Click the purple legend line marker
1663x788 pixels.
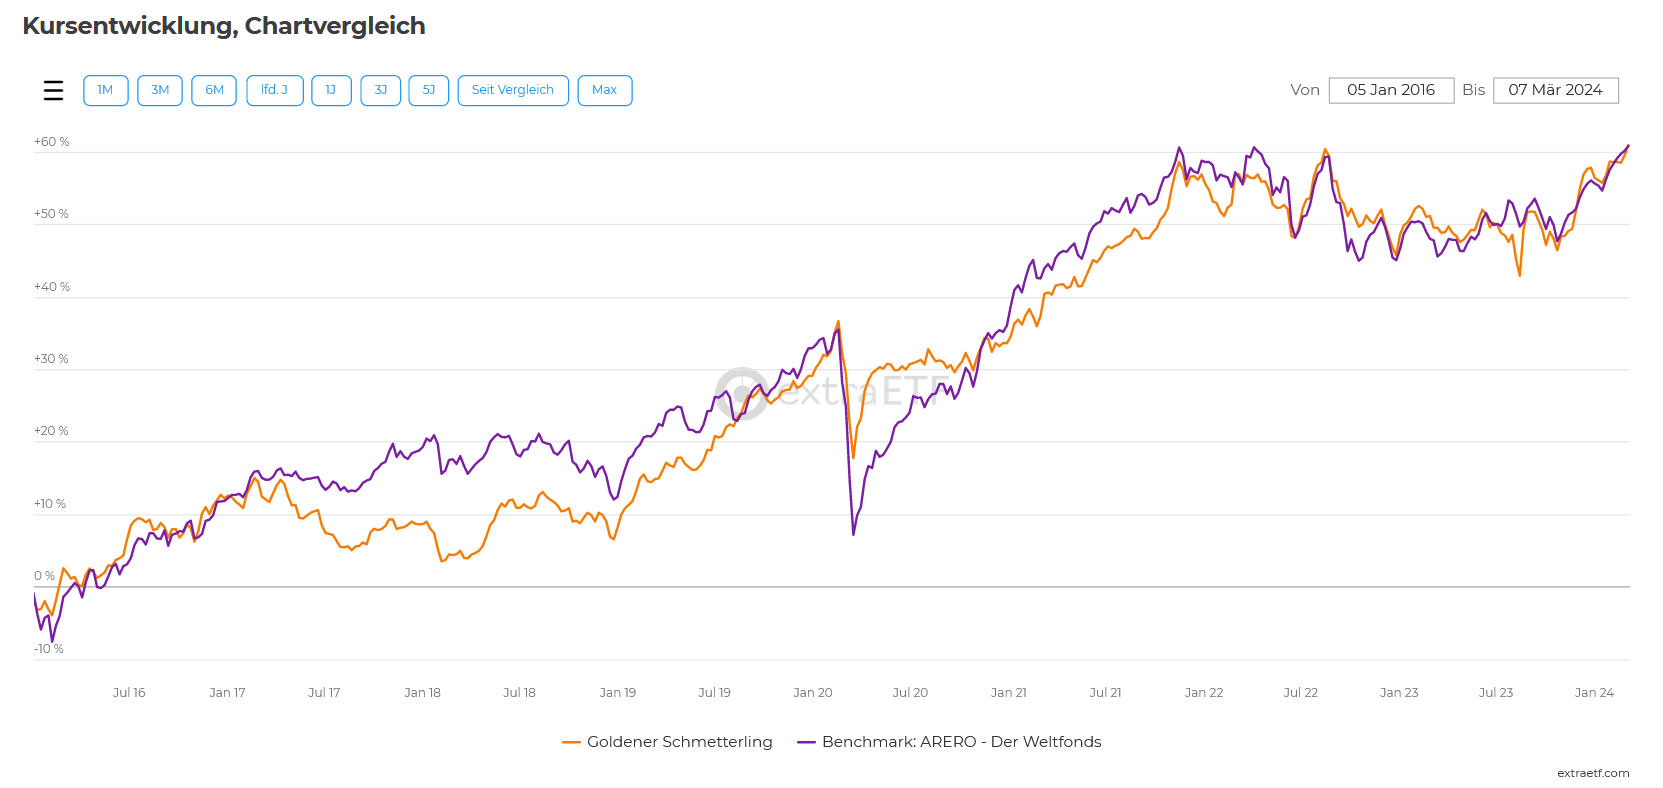(x=806, y=742)
